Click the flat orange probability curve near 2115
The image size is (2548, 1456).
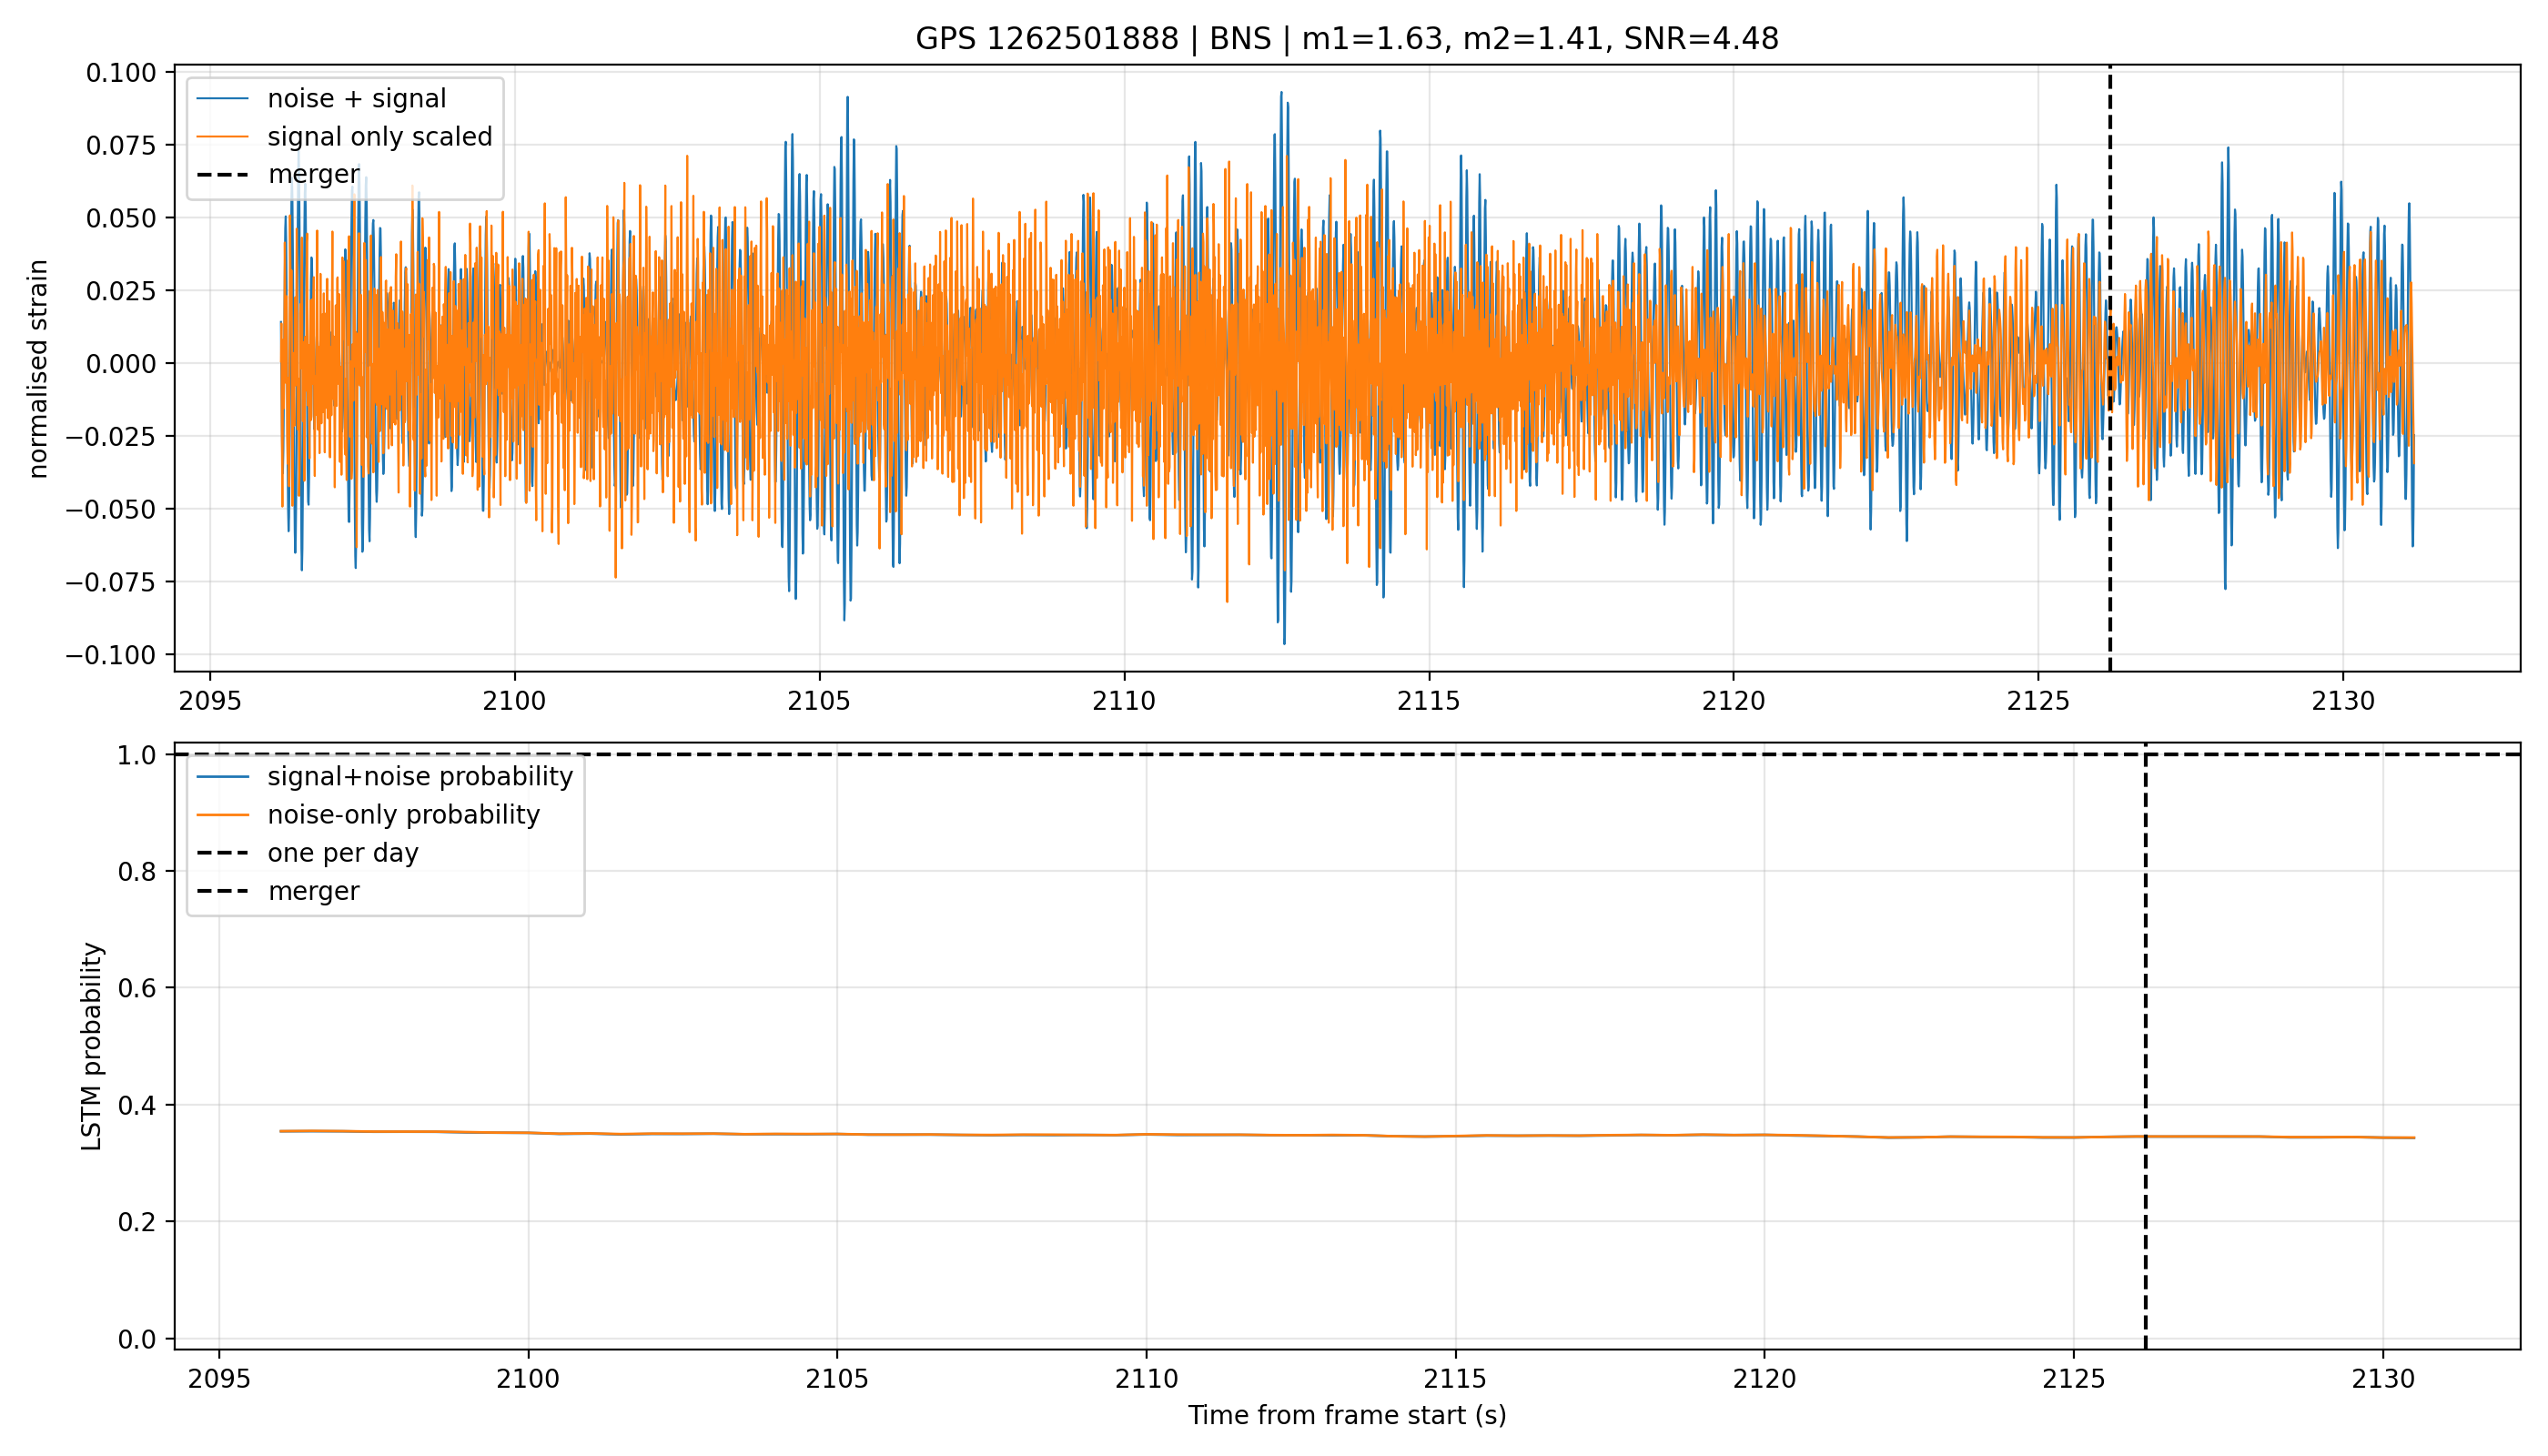pos(1455,1136)
